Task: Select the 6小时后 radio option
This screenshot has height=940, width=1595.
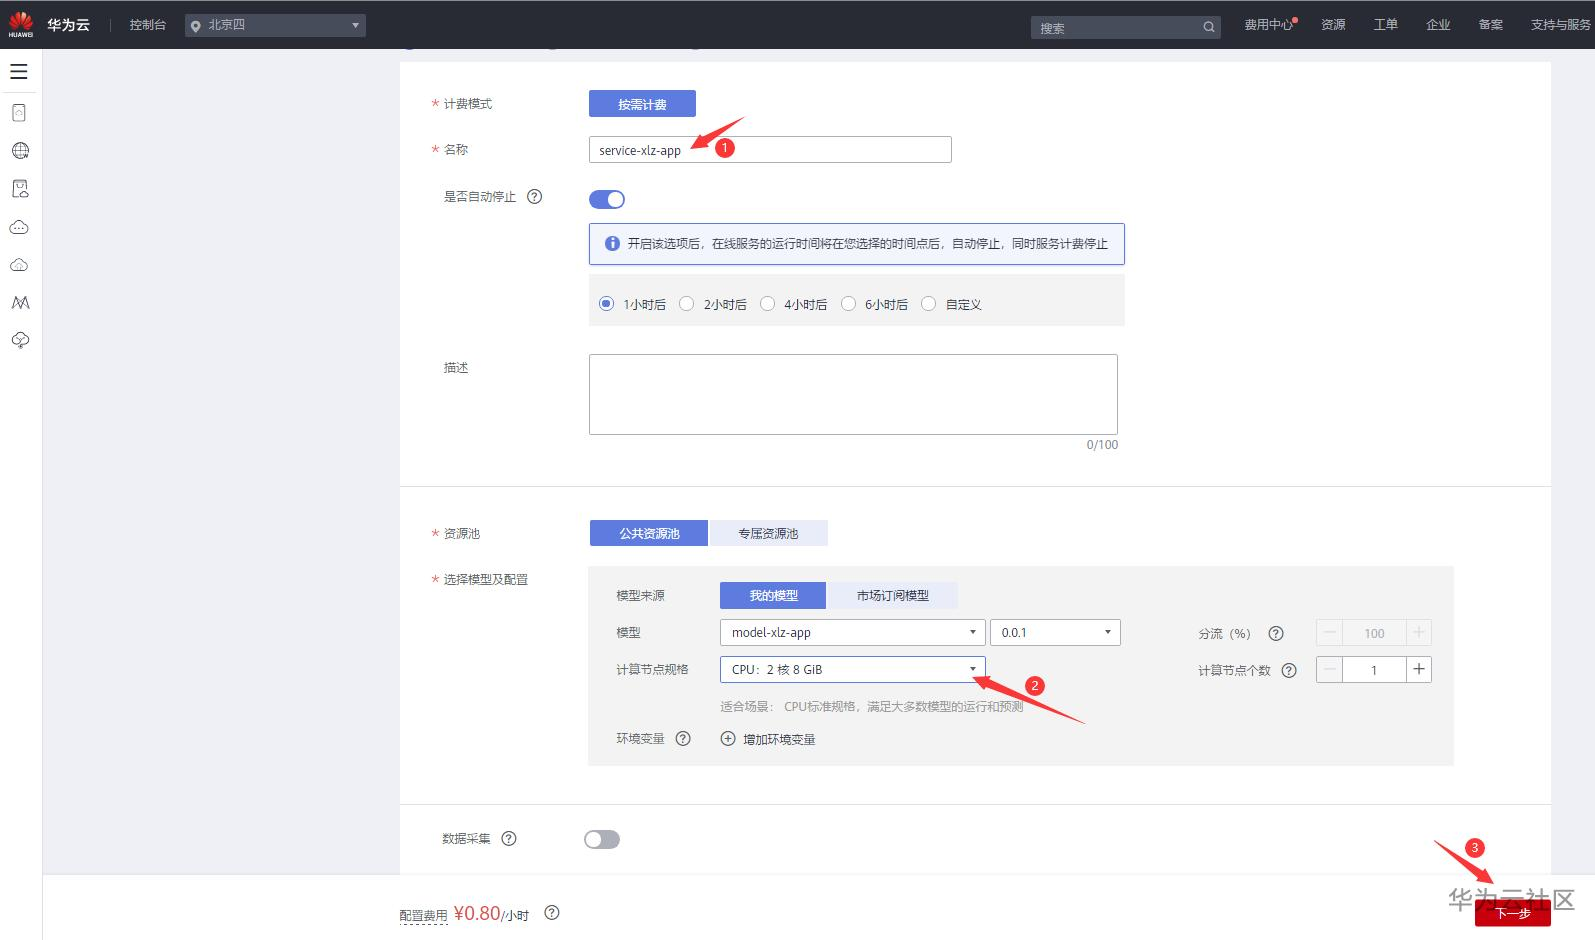Action: click(848, 304)
